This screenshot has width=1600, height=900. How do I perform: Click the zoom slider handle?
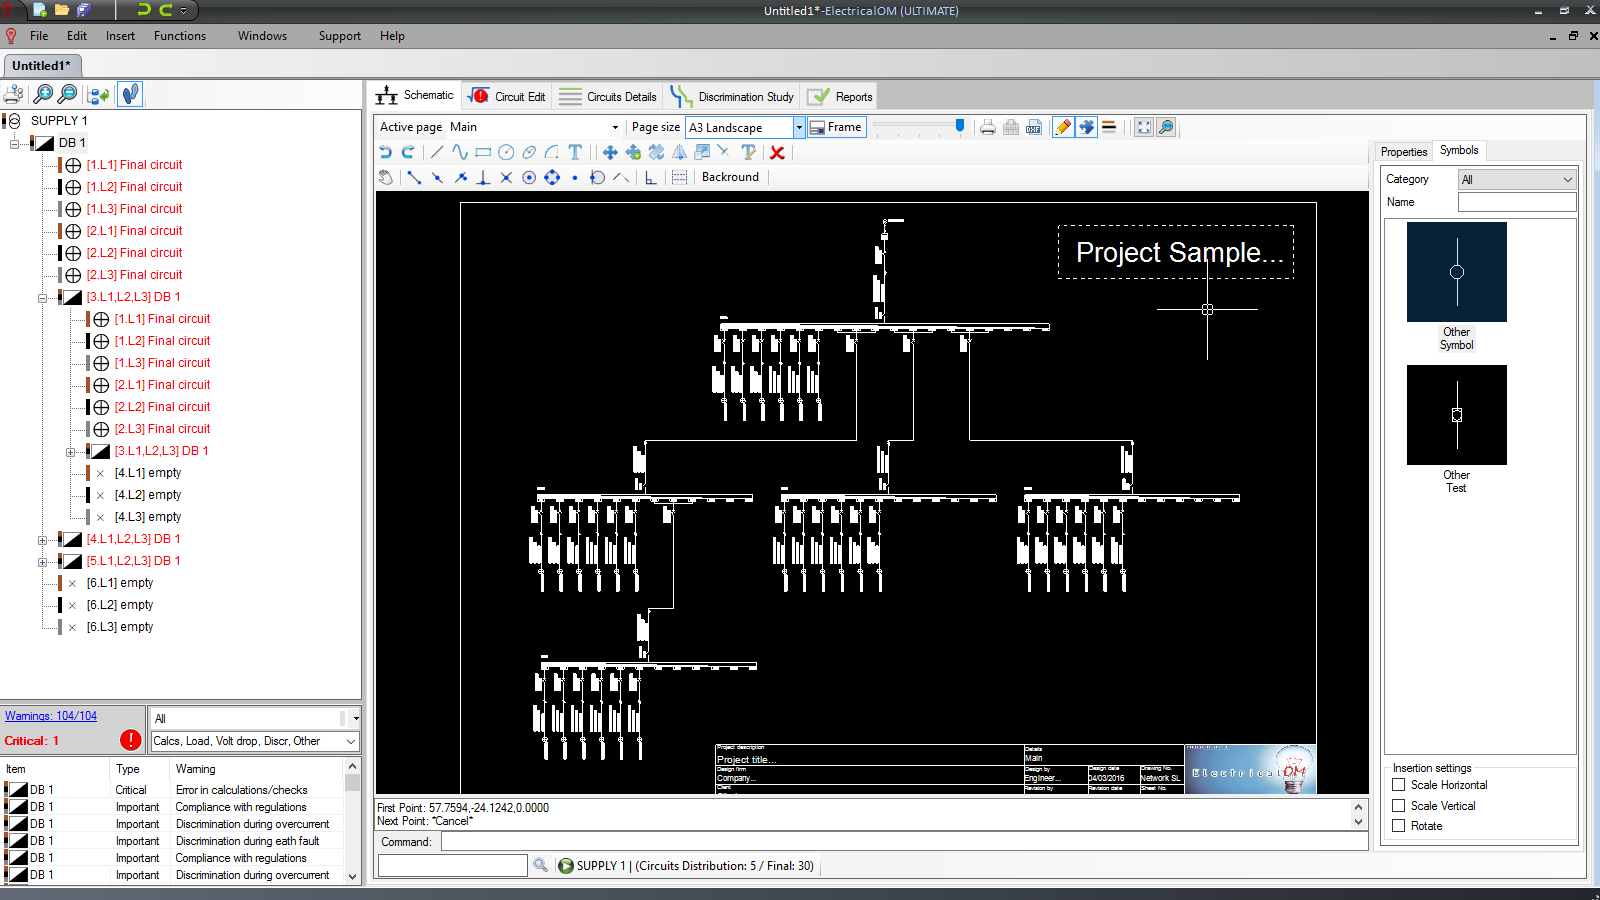(960, 126)
